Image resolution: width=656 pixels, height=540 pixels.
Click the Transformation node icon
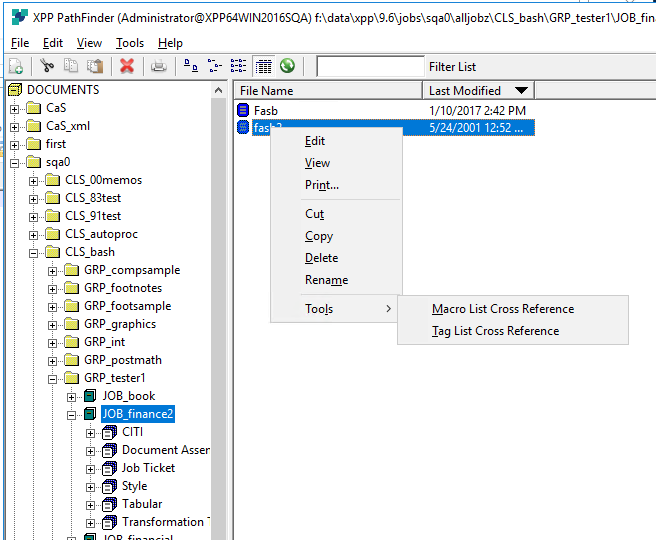coord(110,522)
